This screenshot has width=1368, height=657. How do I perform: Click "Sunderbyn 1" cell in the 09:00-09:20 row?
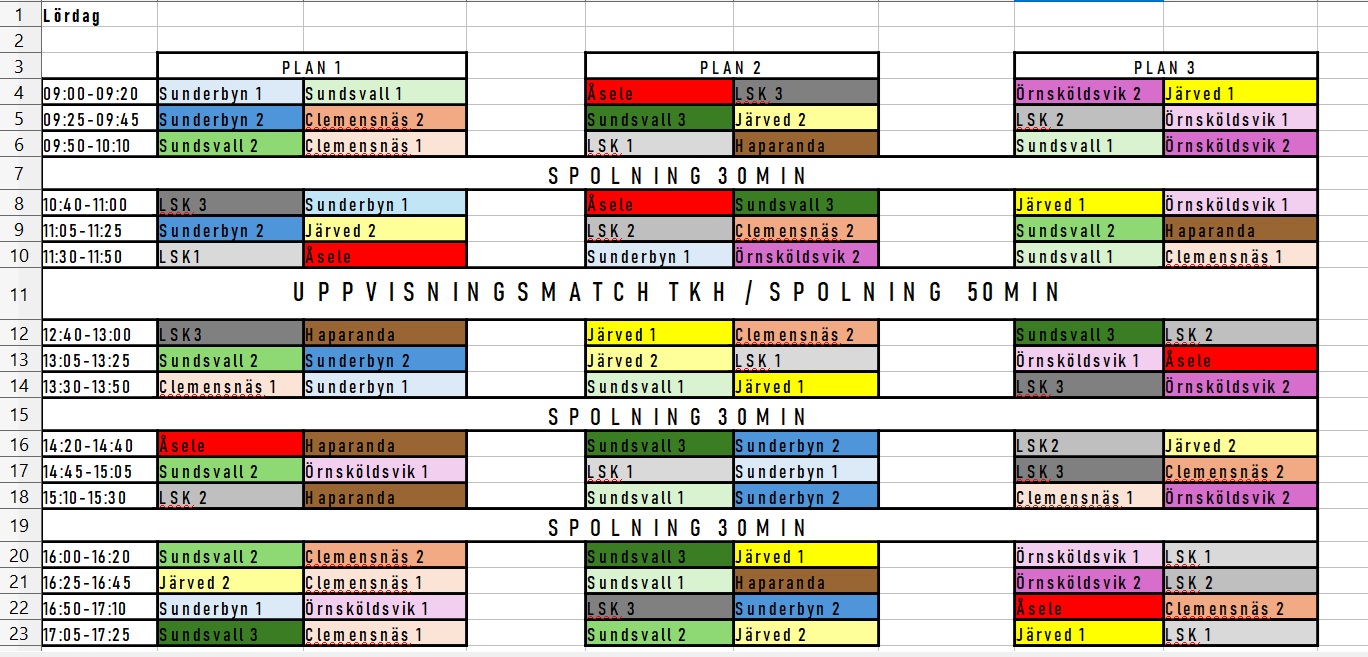(230, 94)
